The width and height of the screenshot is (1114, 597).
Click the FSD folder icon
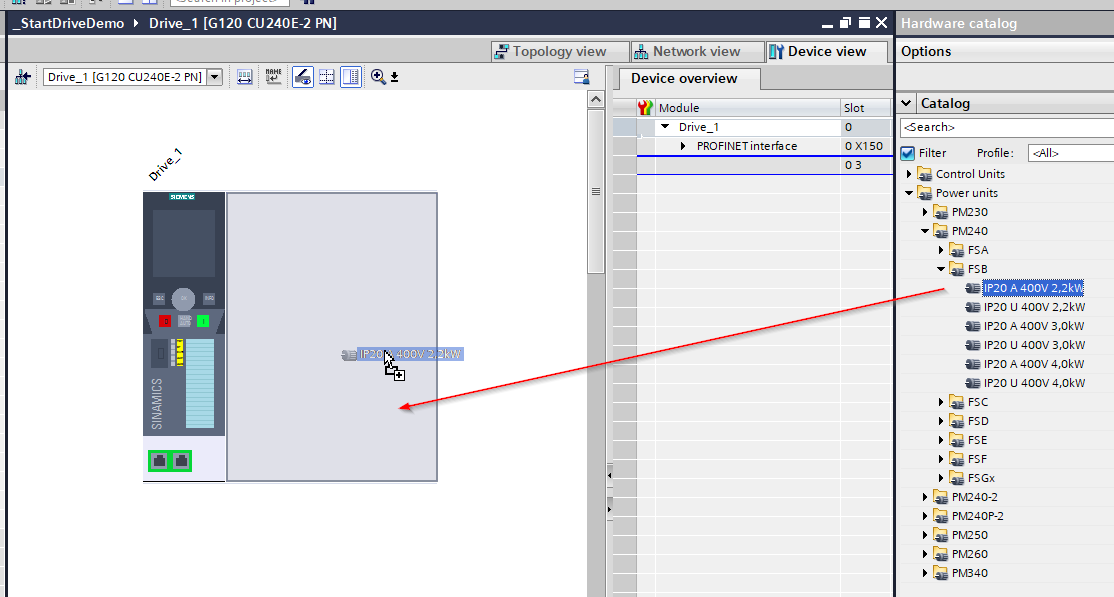coord(956,421)
